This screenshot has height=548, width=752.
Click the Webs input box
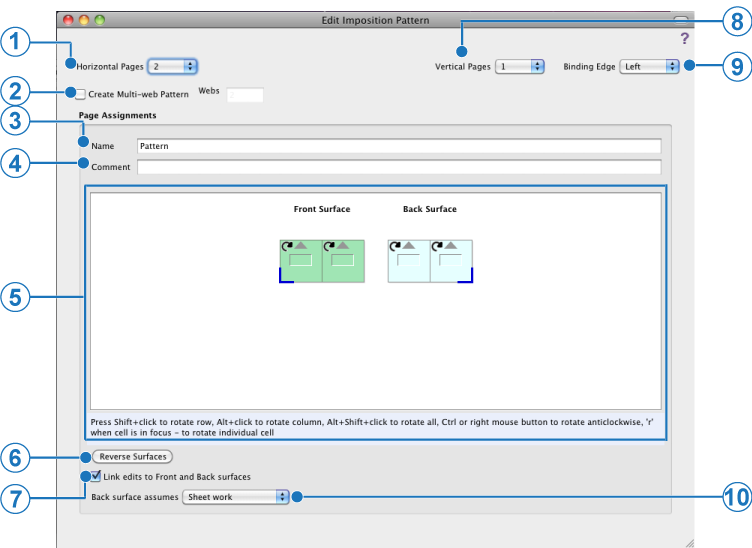(245, 95)
